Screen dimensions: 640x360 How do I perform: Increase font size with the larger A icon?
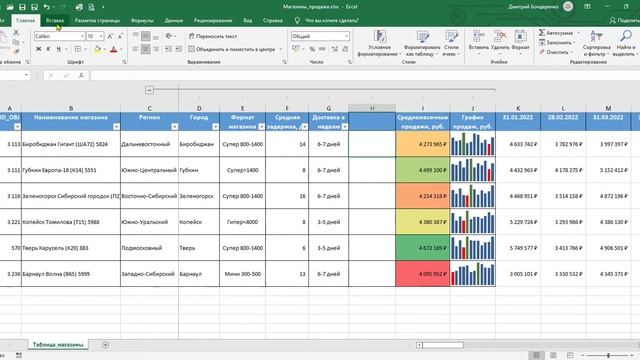(110, 36)
